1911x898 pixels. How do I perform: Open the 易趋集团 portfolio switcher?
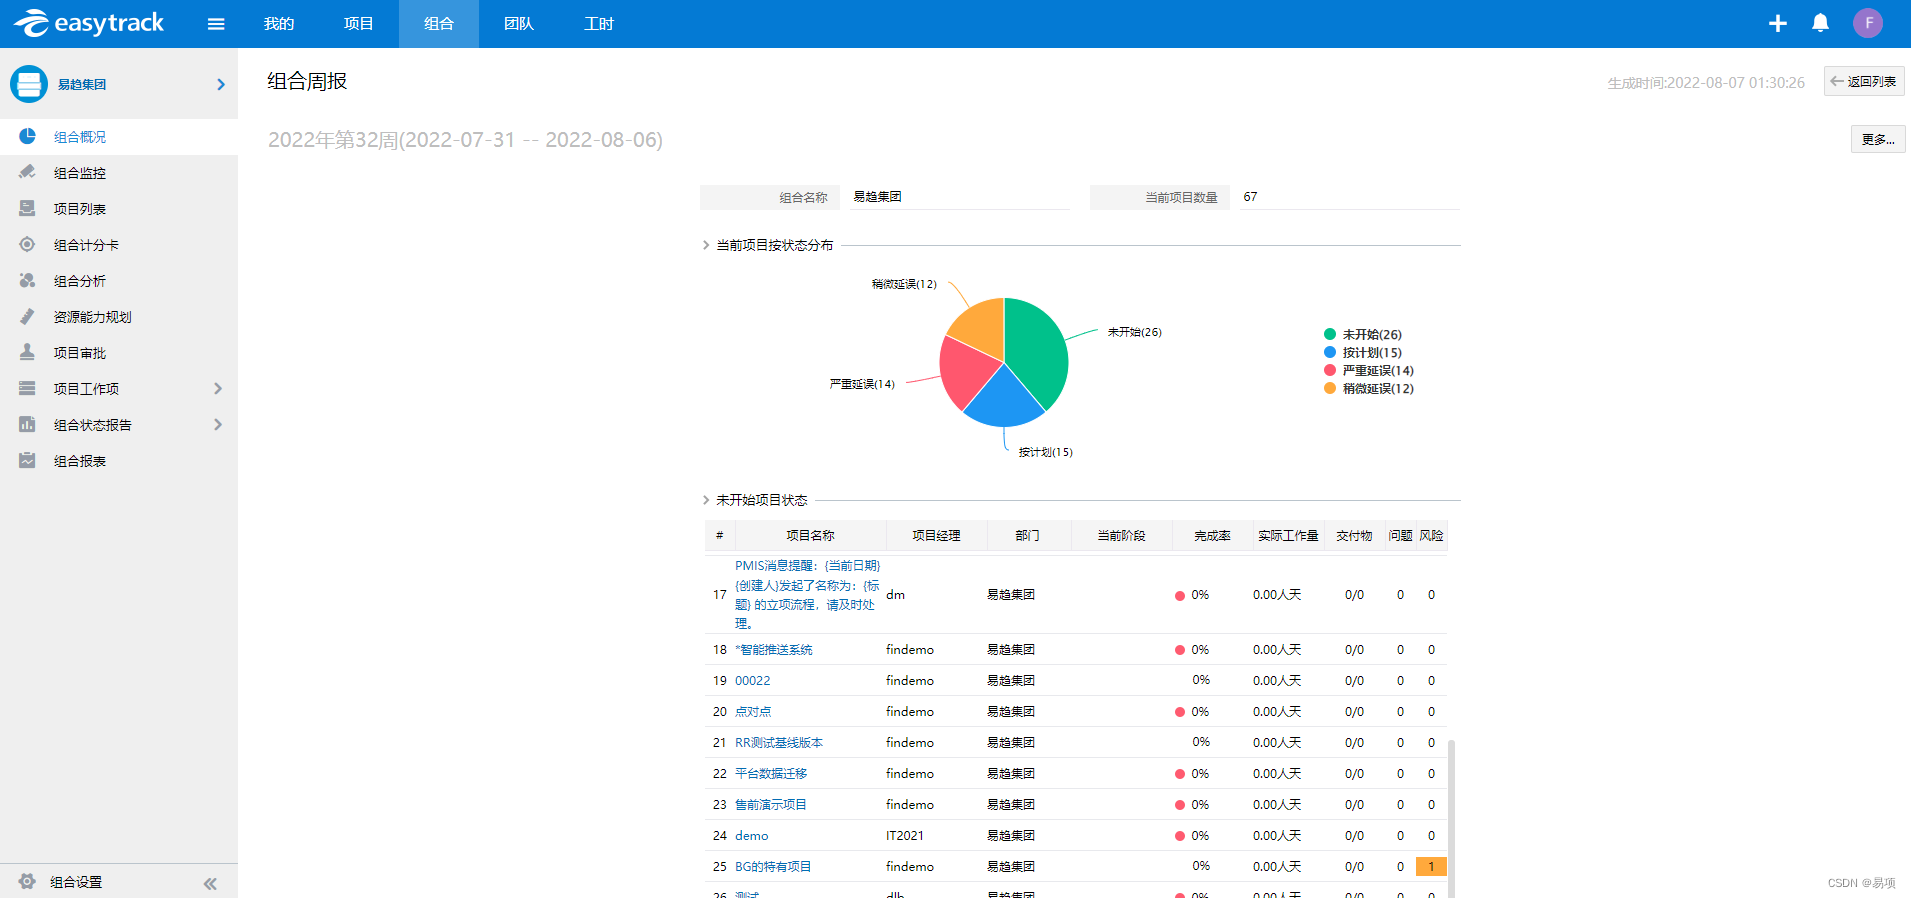(x=220, y=84)
